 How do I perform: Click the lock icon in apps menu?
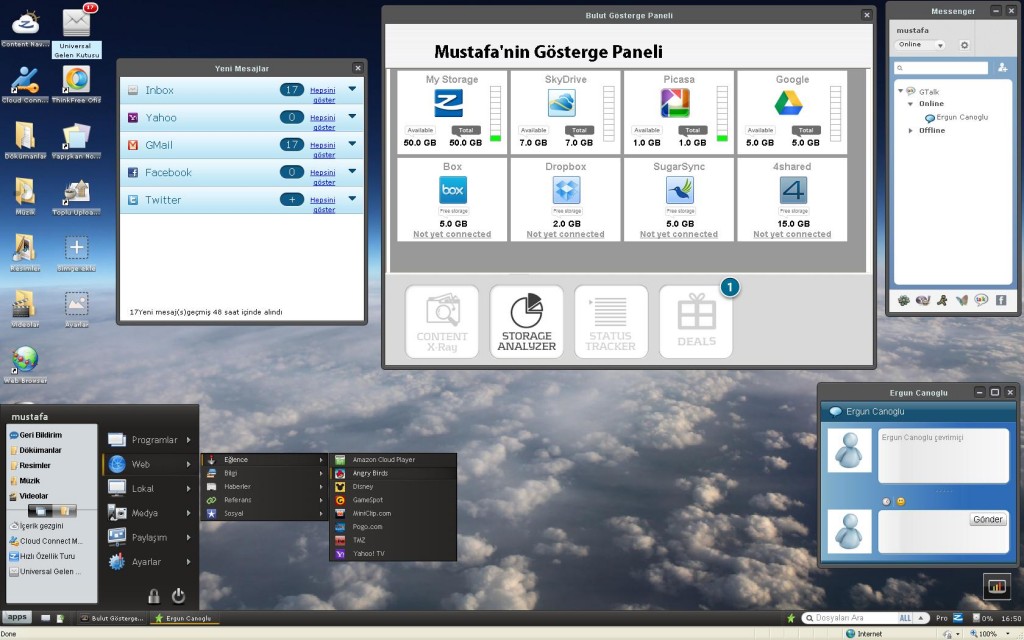coord(153,596)
